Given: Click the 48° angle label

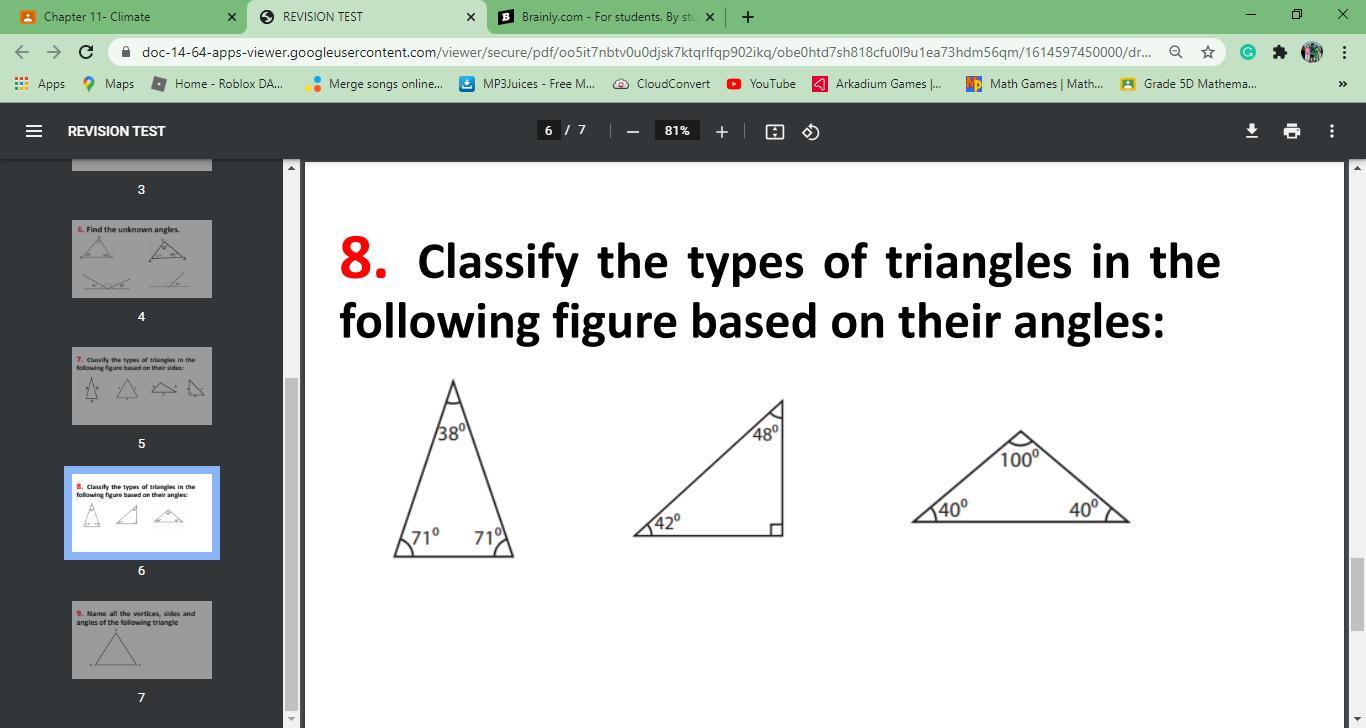Looking at the screenshot, I should coord(765,432).
